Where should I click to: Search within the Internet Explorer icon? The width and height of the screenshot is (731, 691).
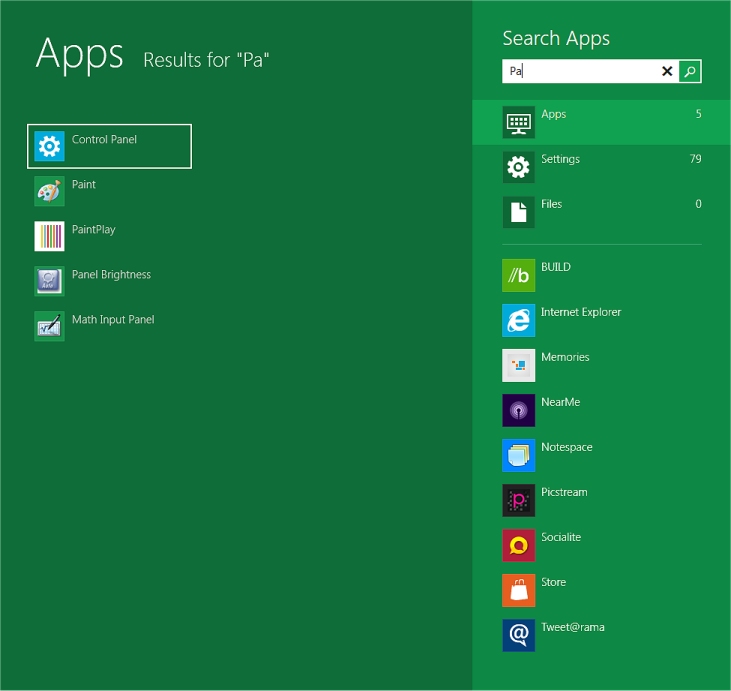[518, 320]
